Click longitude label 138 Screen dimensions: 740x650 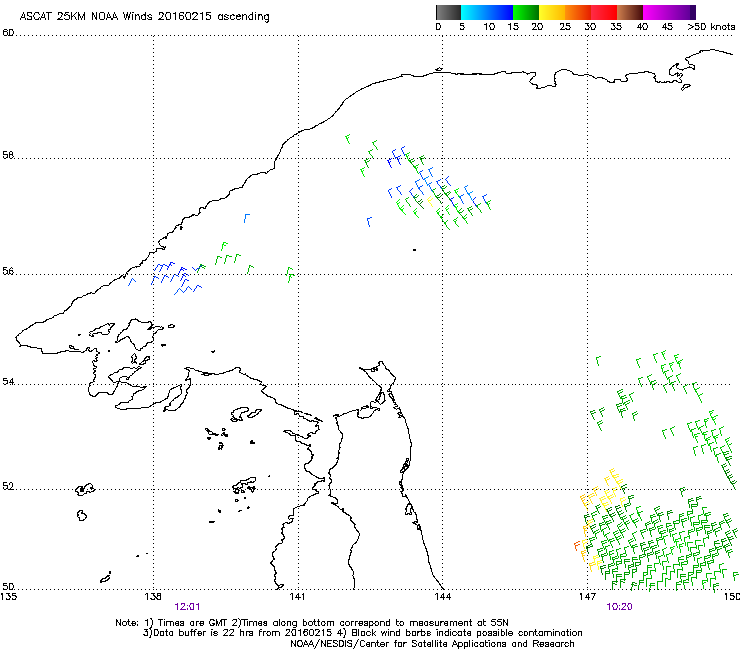pos(153,597)
